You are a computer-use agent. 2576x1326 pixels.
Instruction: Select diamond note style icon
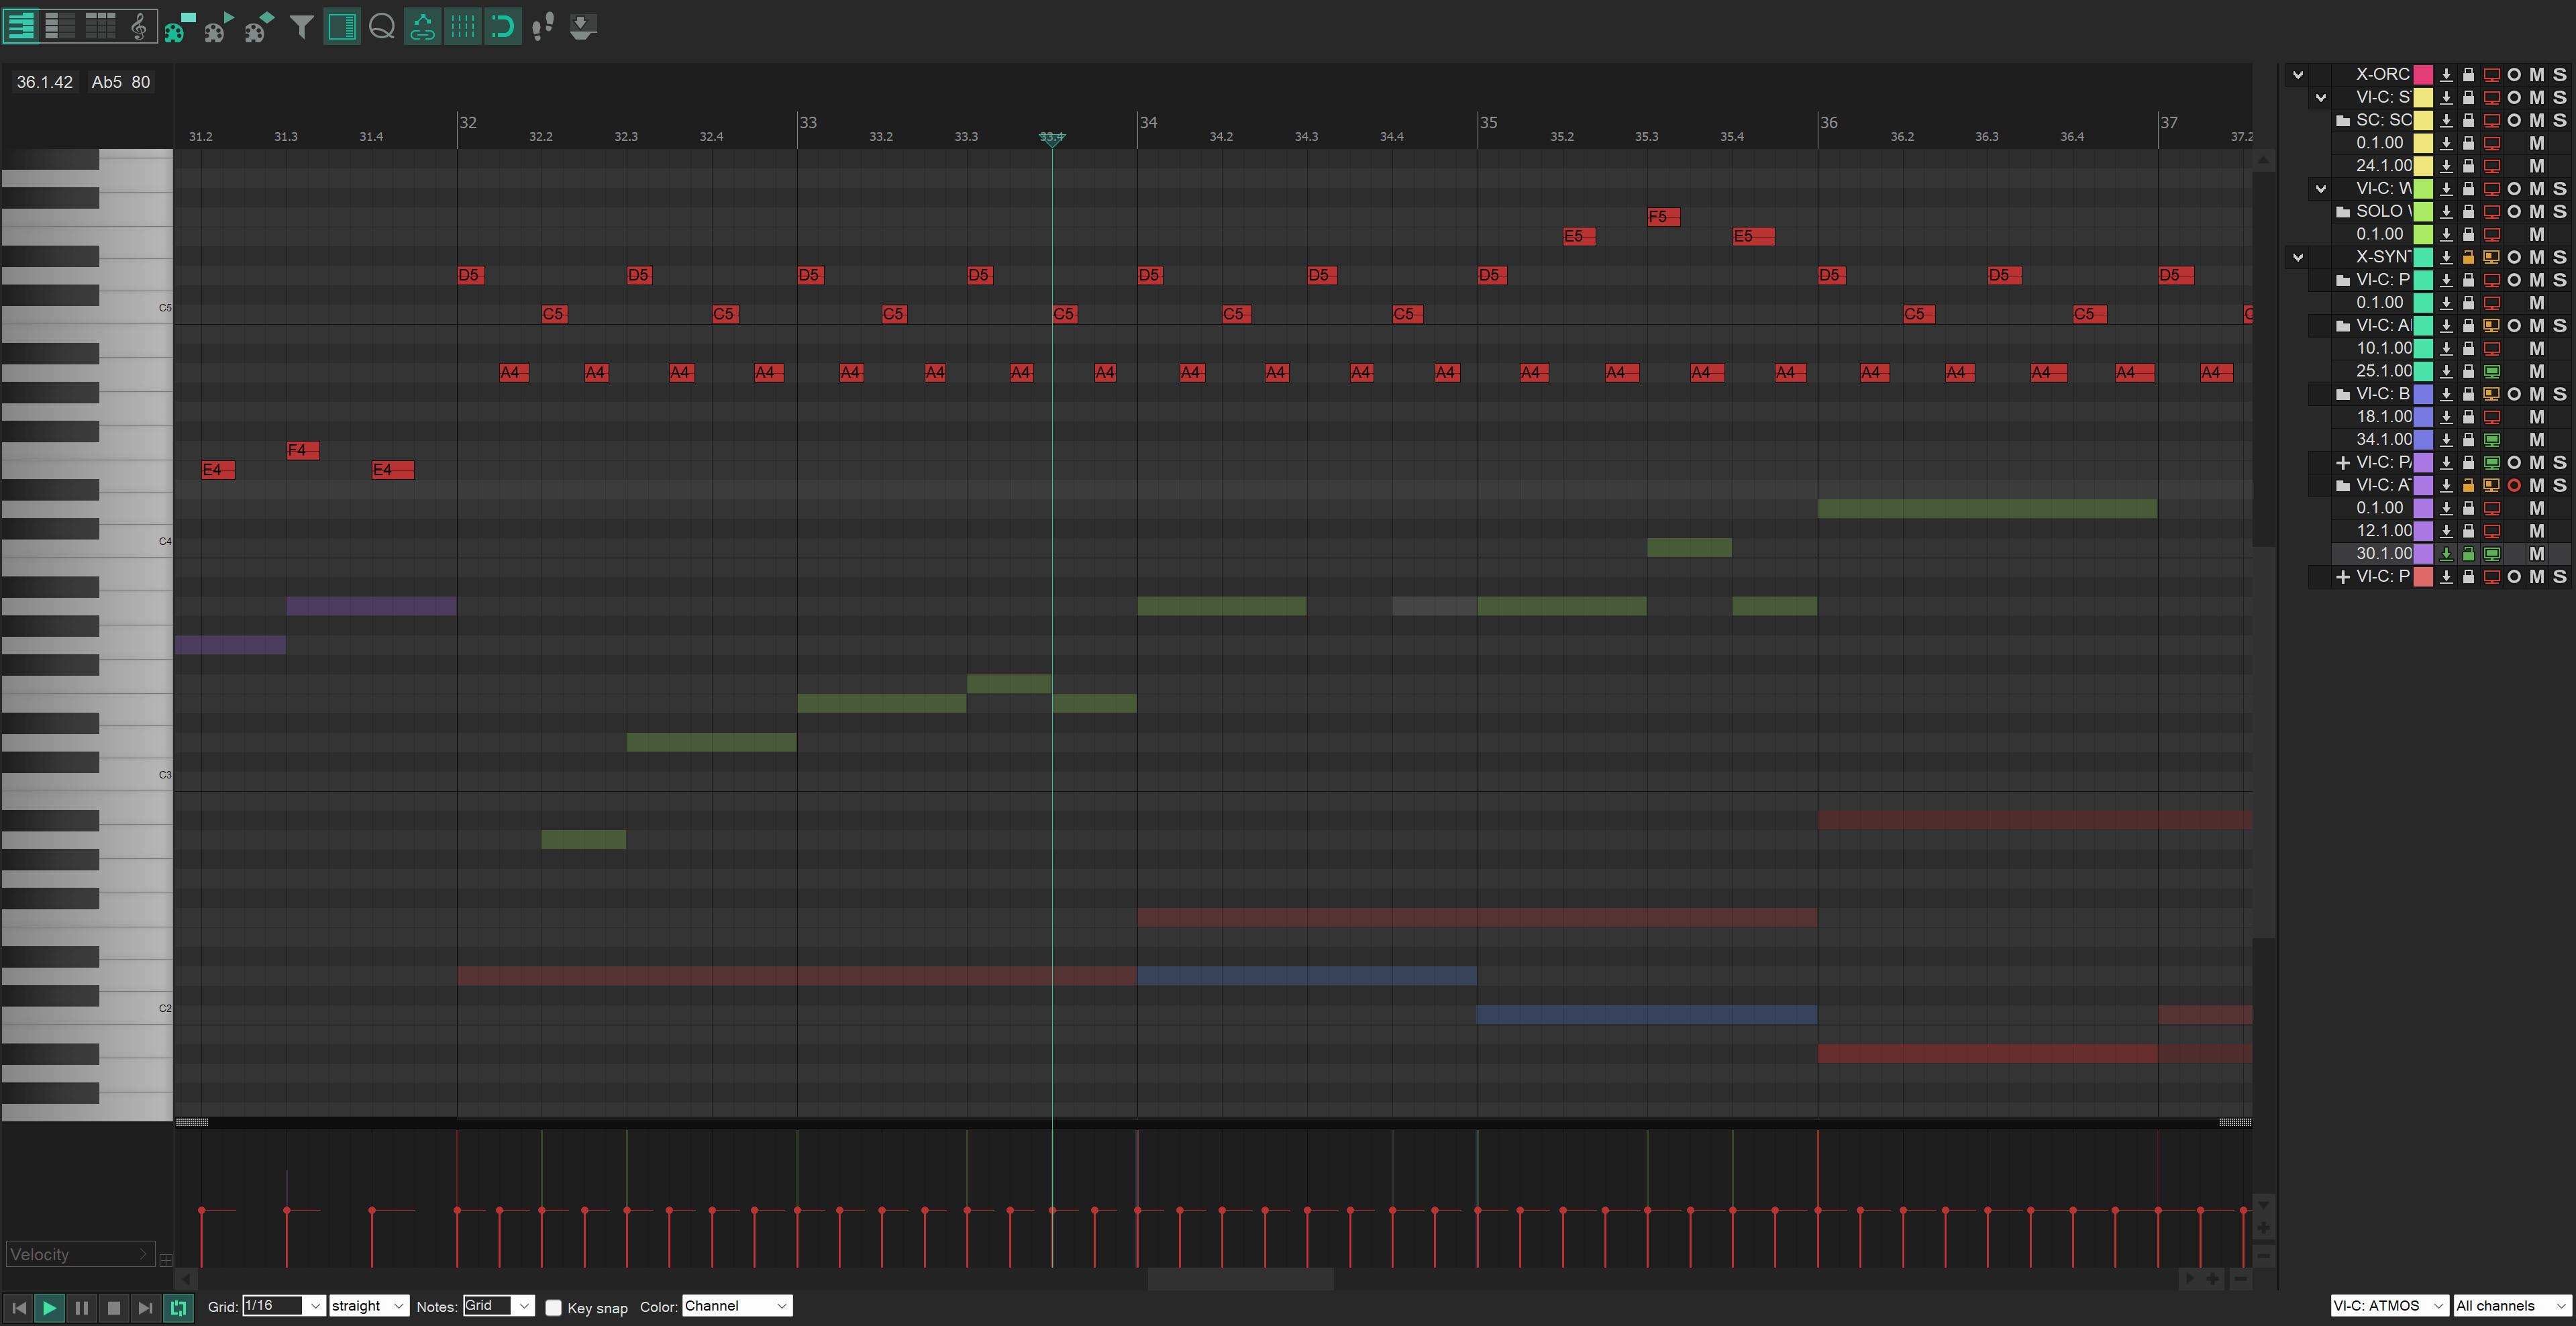259,26
